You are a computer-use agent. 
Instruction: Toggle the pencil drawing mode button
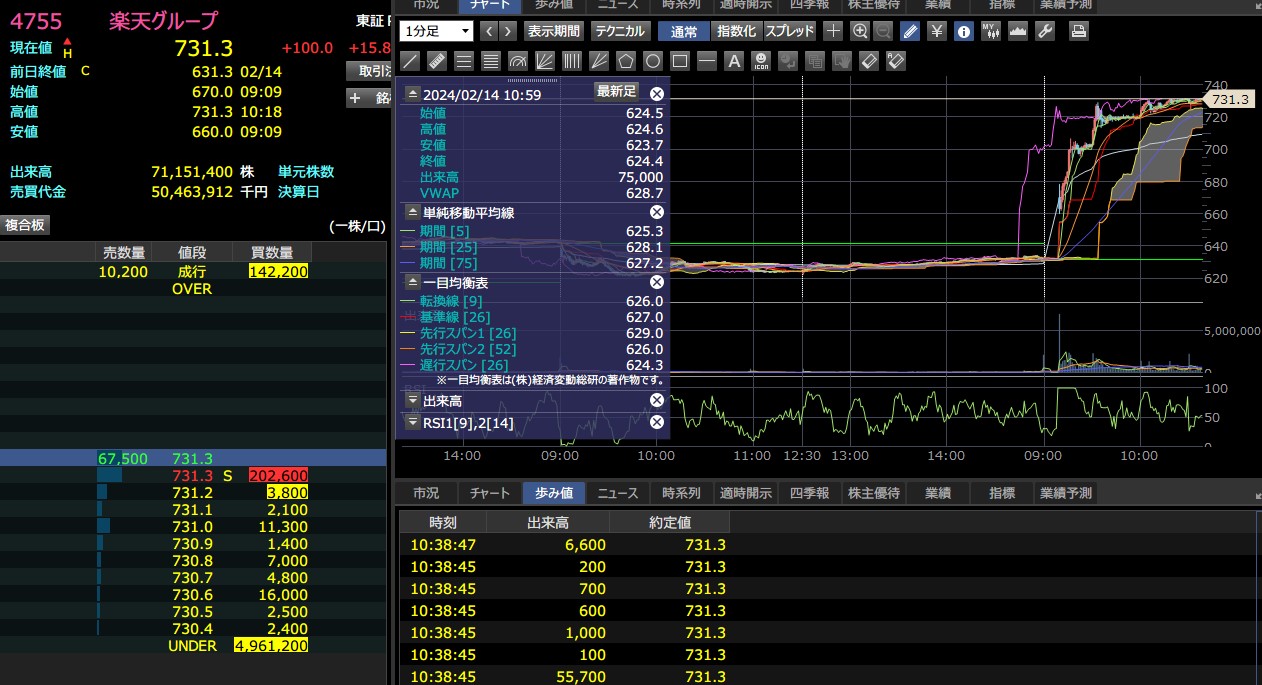point(910,31)
